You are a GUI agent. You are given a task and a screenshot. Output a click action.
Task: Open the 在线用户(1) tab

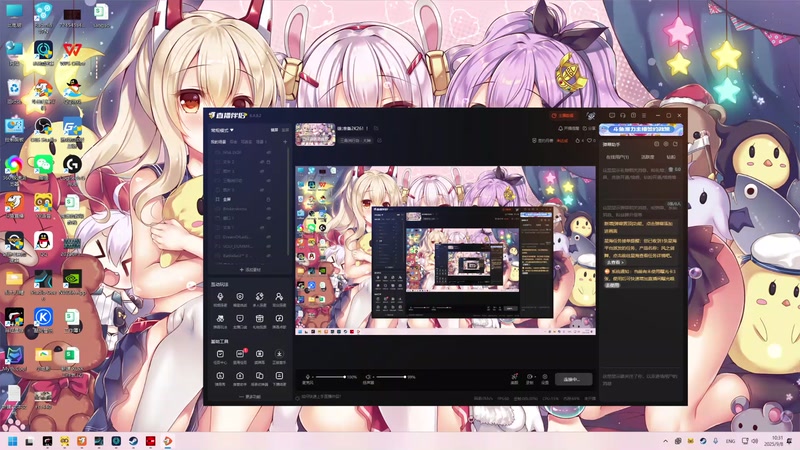(617, 157)
